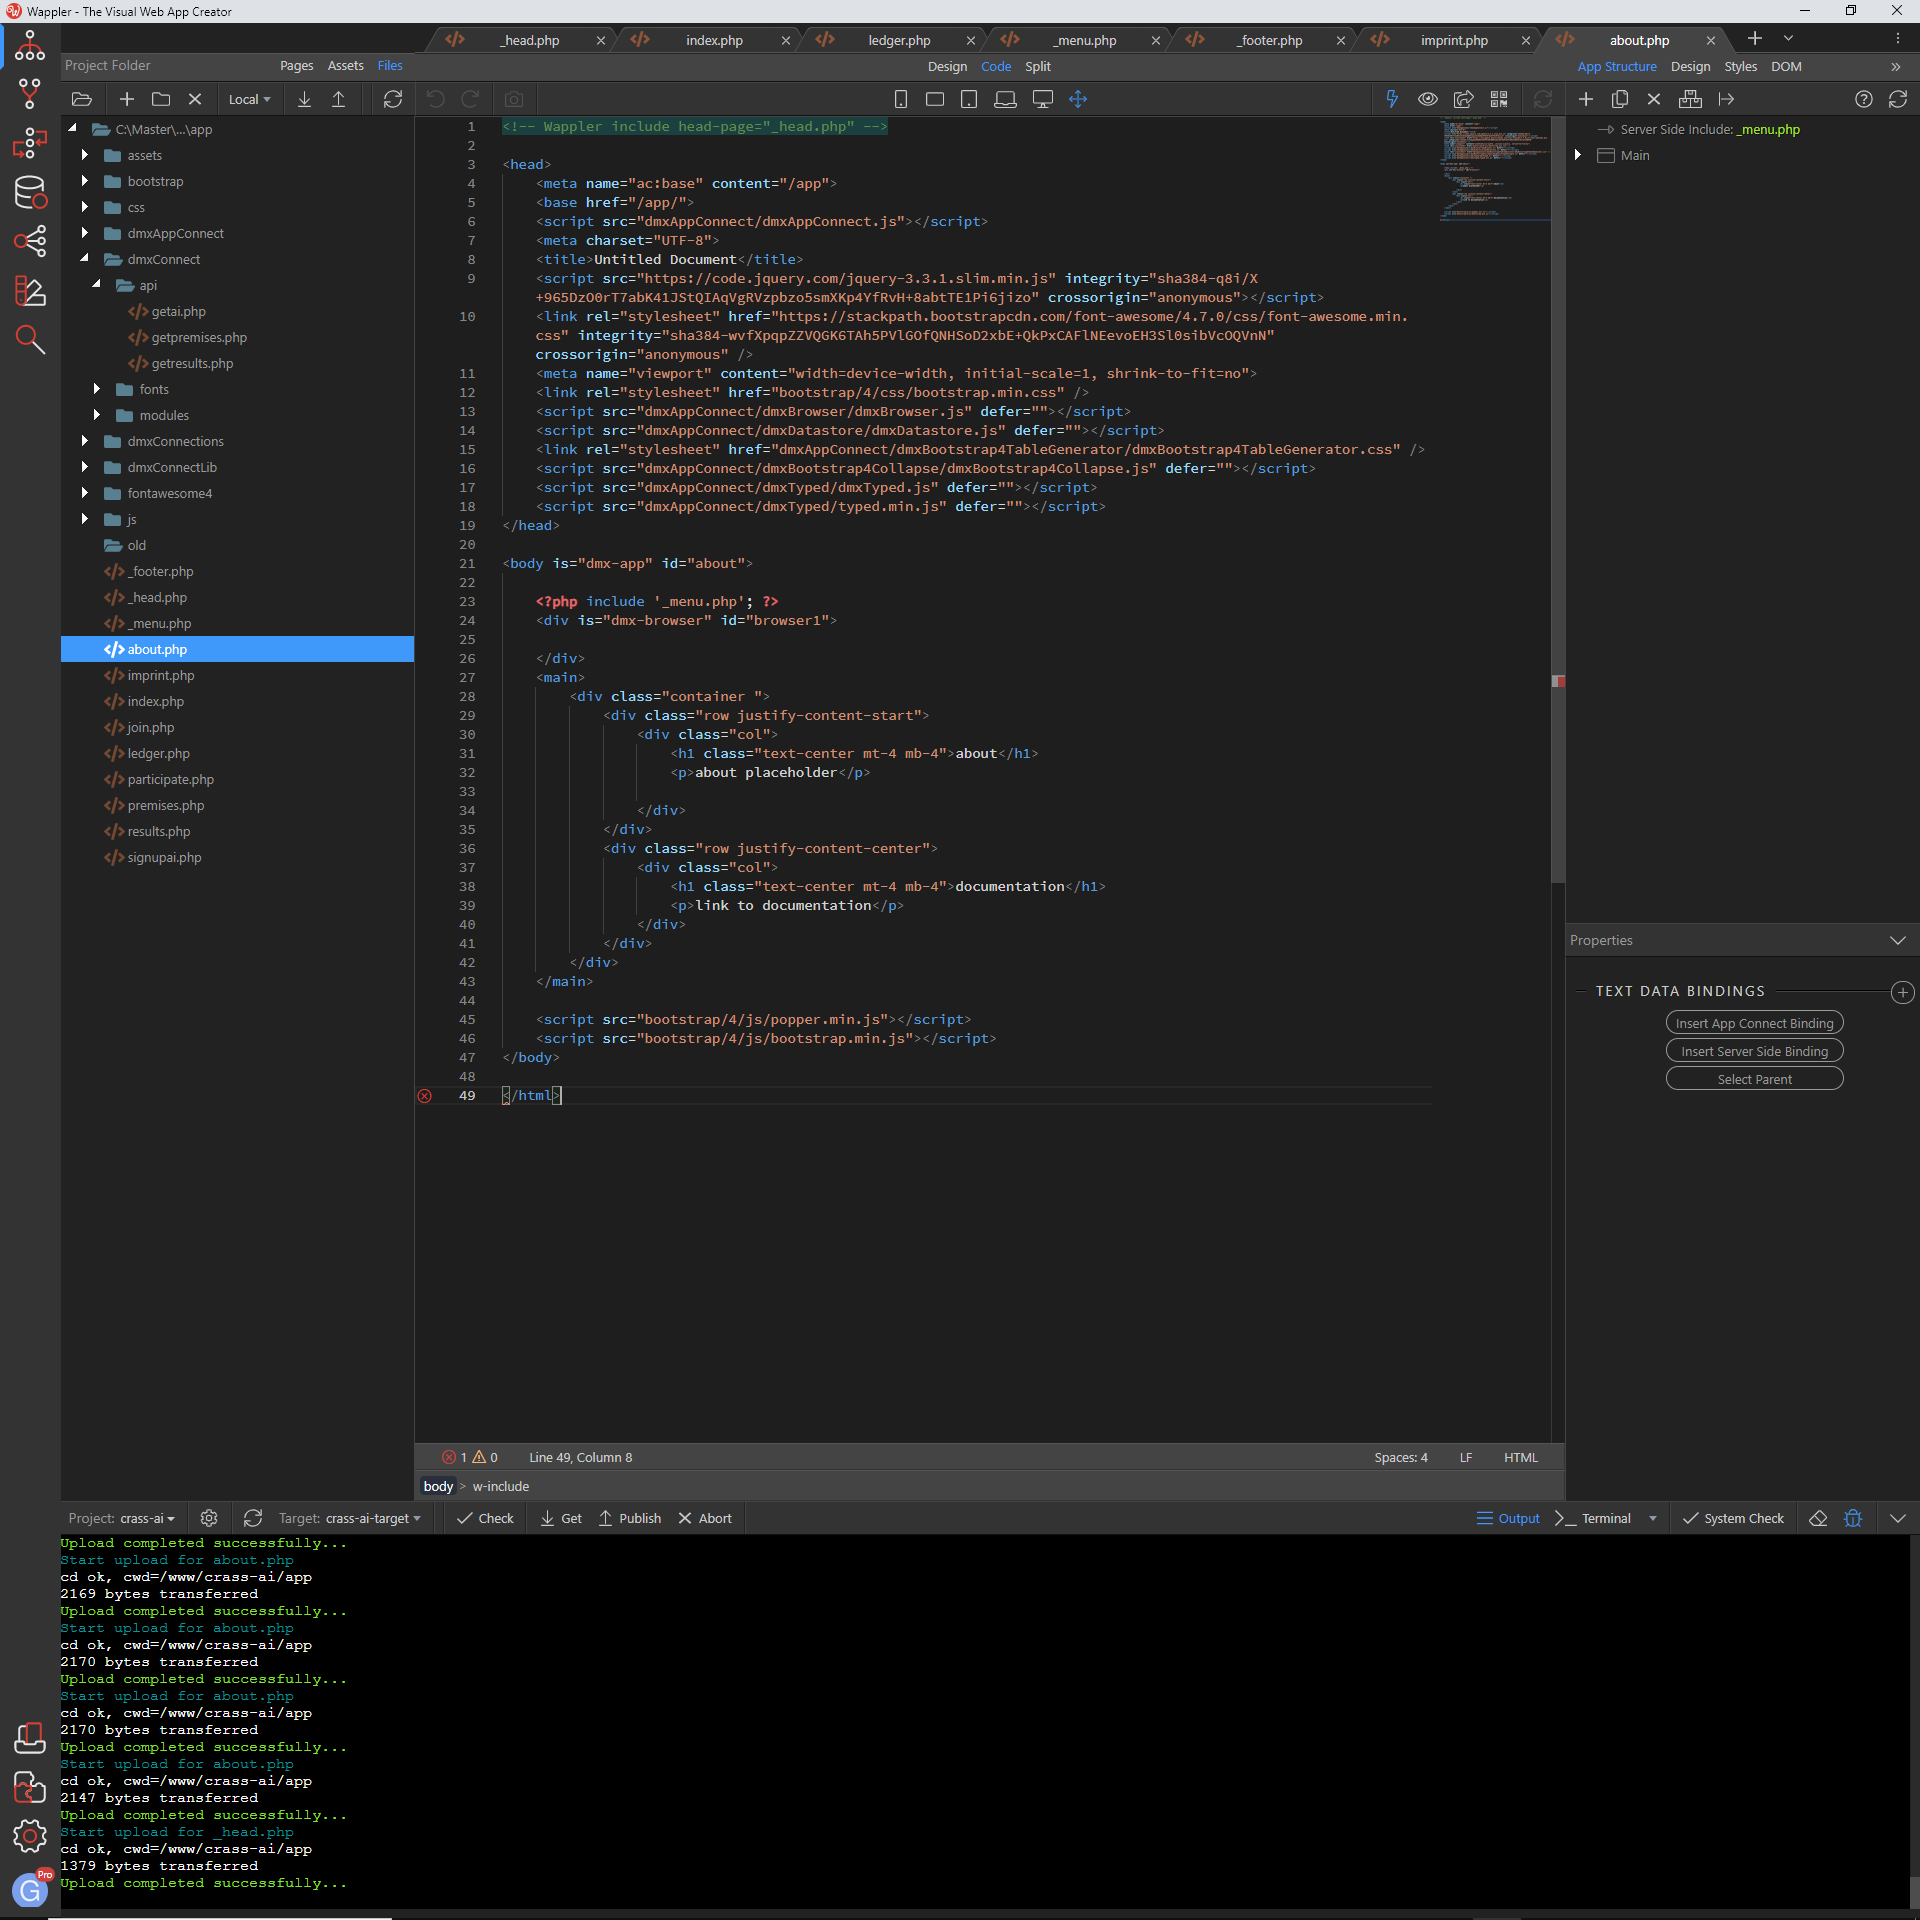Image resolution: width=1920 pixels, height=1920 pixels.
Task: Toggle the Terminal panel view
Action: pyautogui.click(x=1594, y=1518)
